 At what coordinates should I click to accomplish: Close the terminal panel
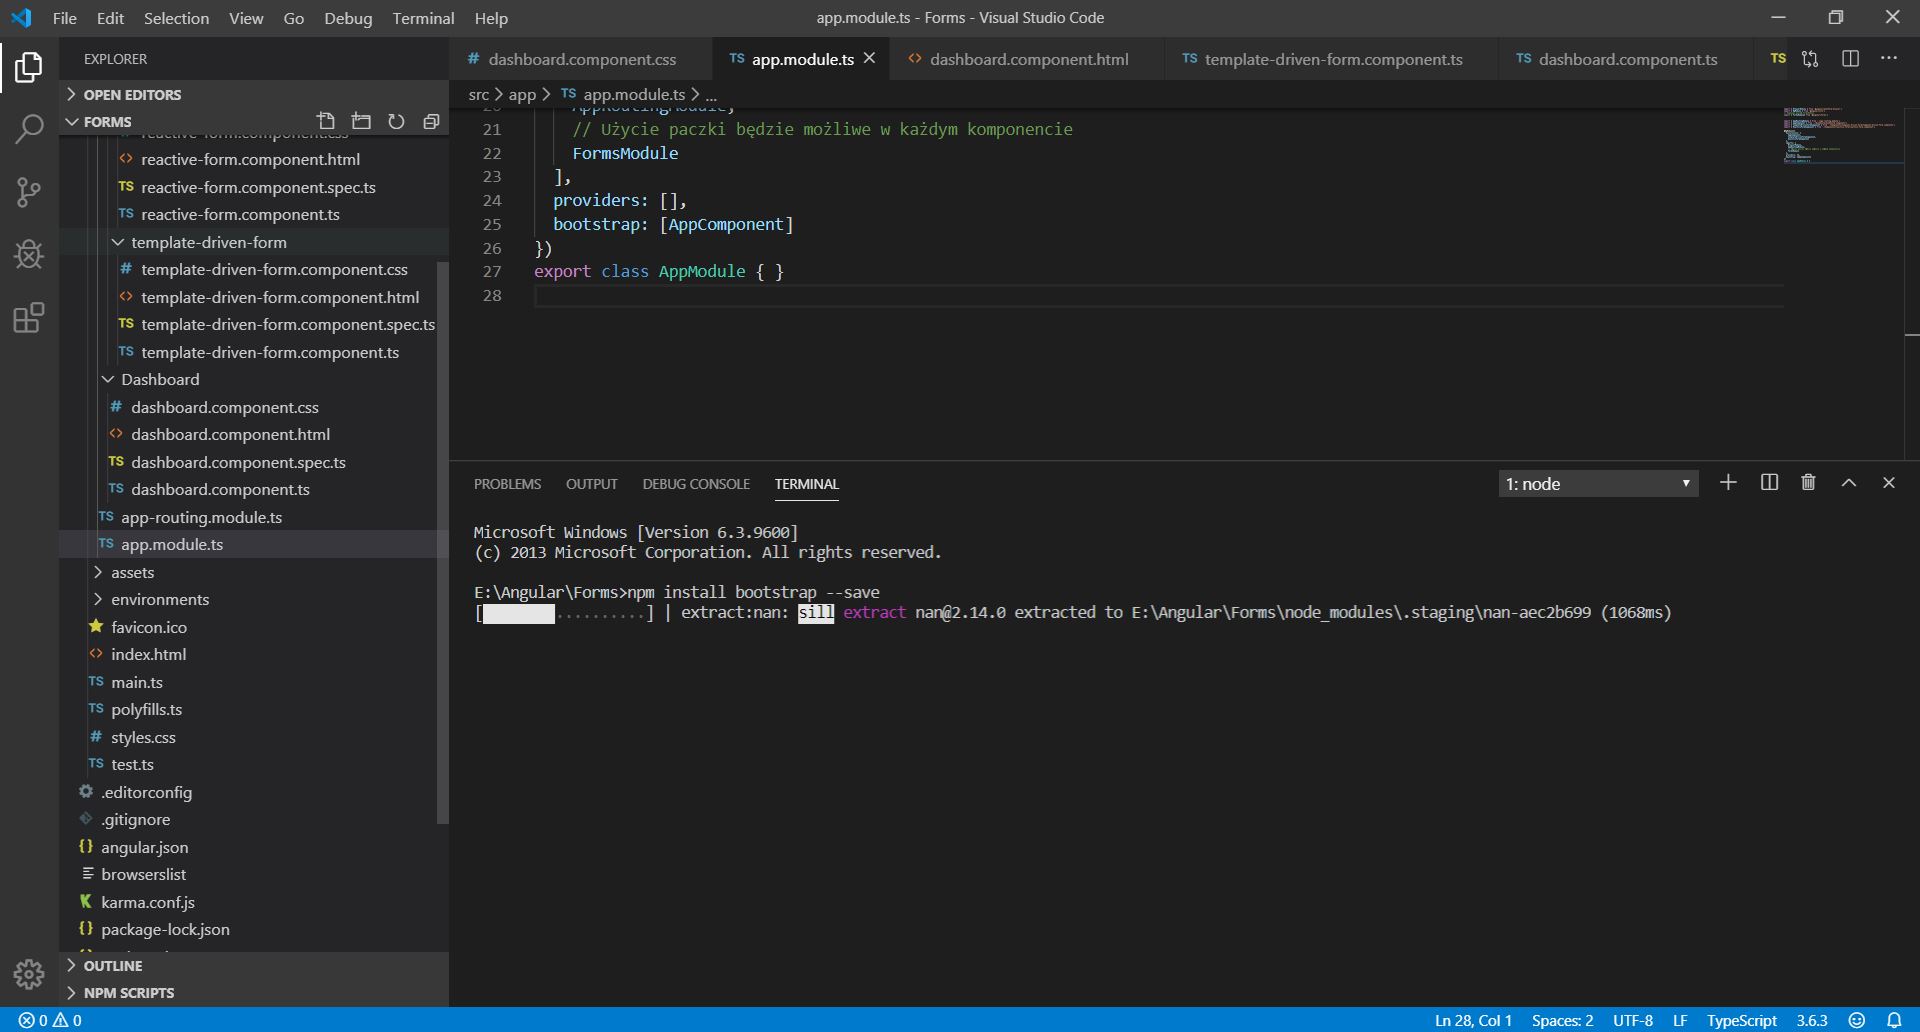click(1889, 483)
